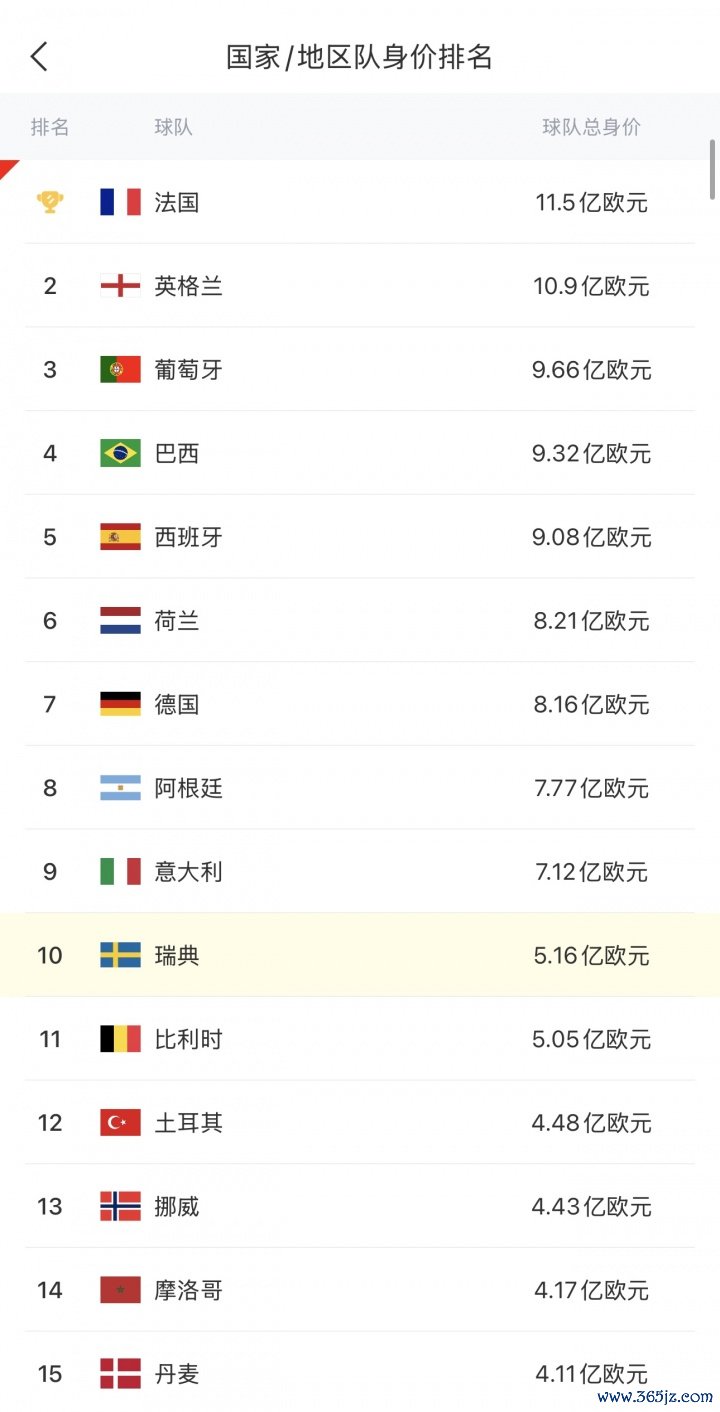Screen dimensions: 720x1412
Task: Tap the France flag icon
Action: coord(120,202)
